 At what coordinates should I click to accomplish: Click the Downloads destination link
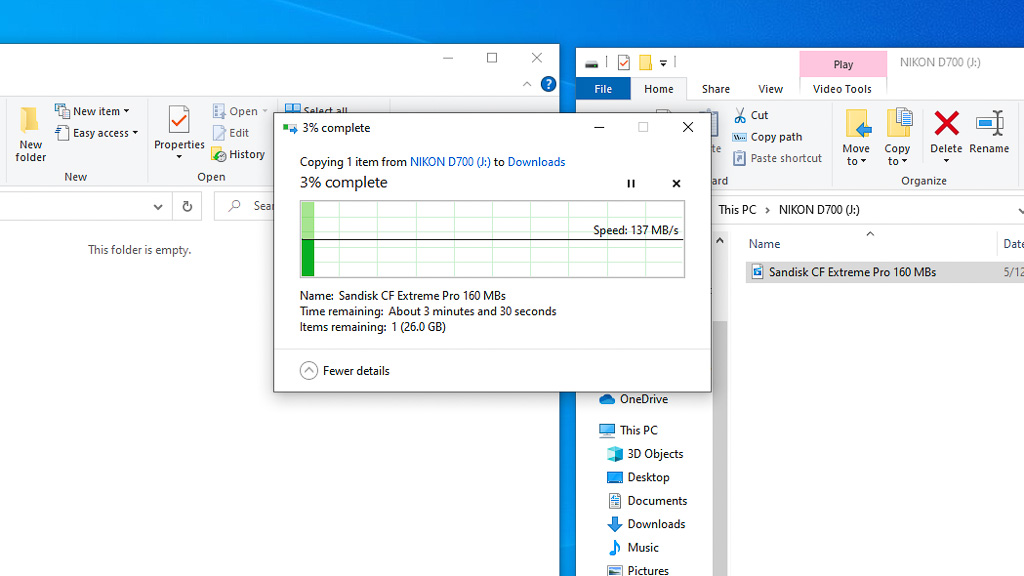536,162
